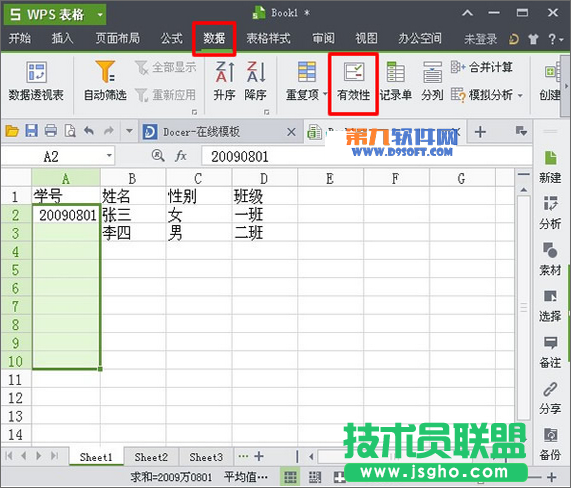571x488 pixels.
Task: Switch to the 公式 ribbon tab
Action: (171, 38)
